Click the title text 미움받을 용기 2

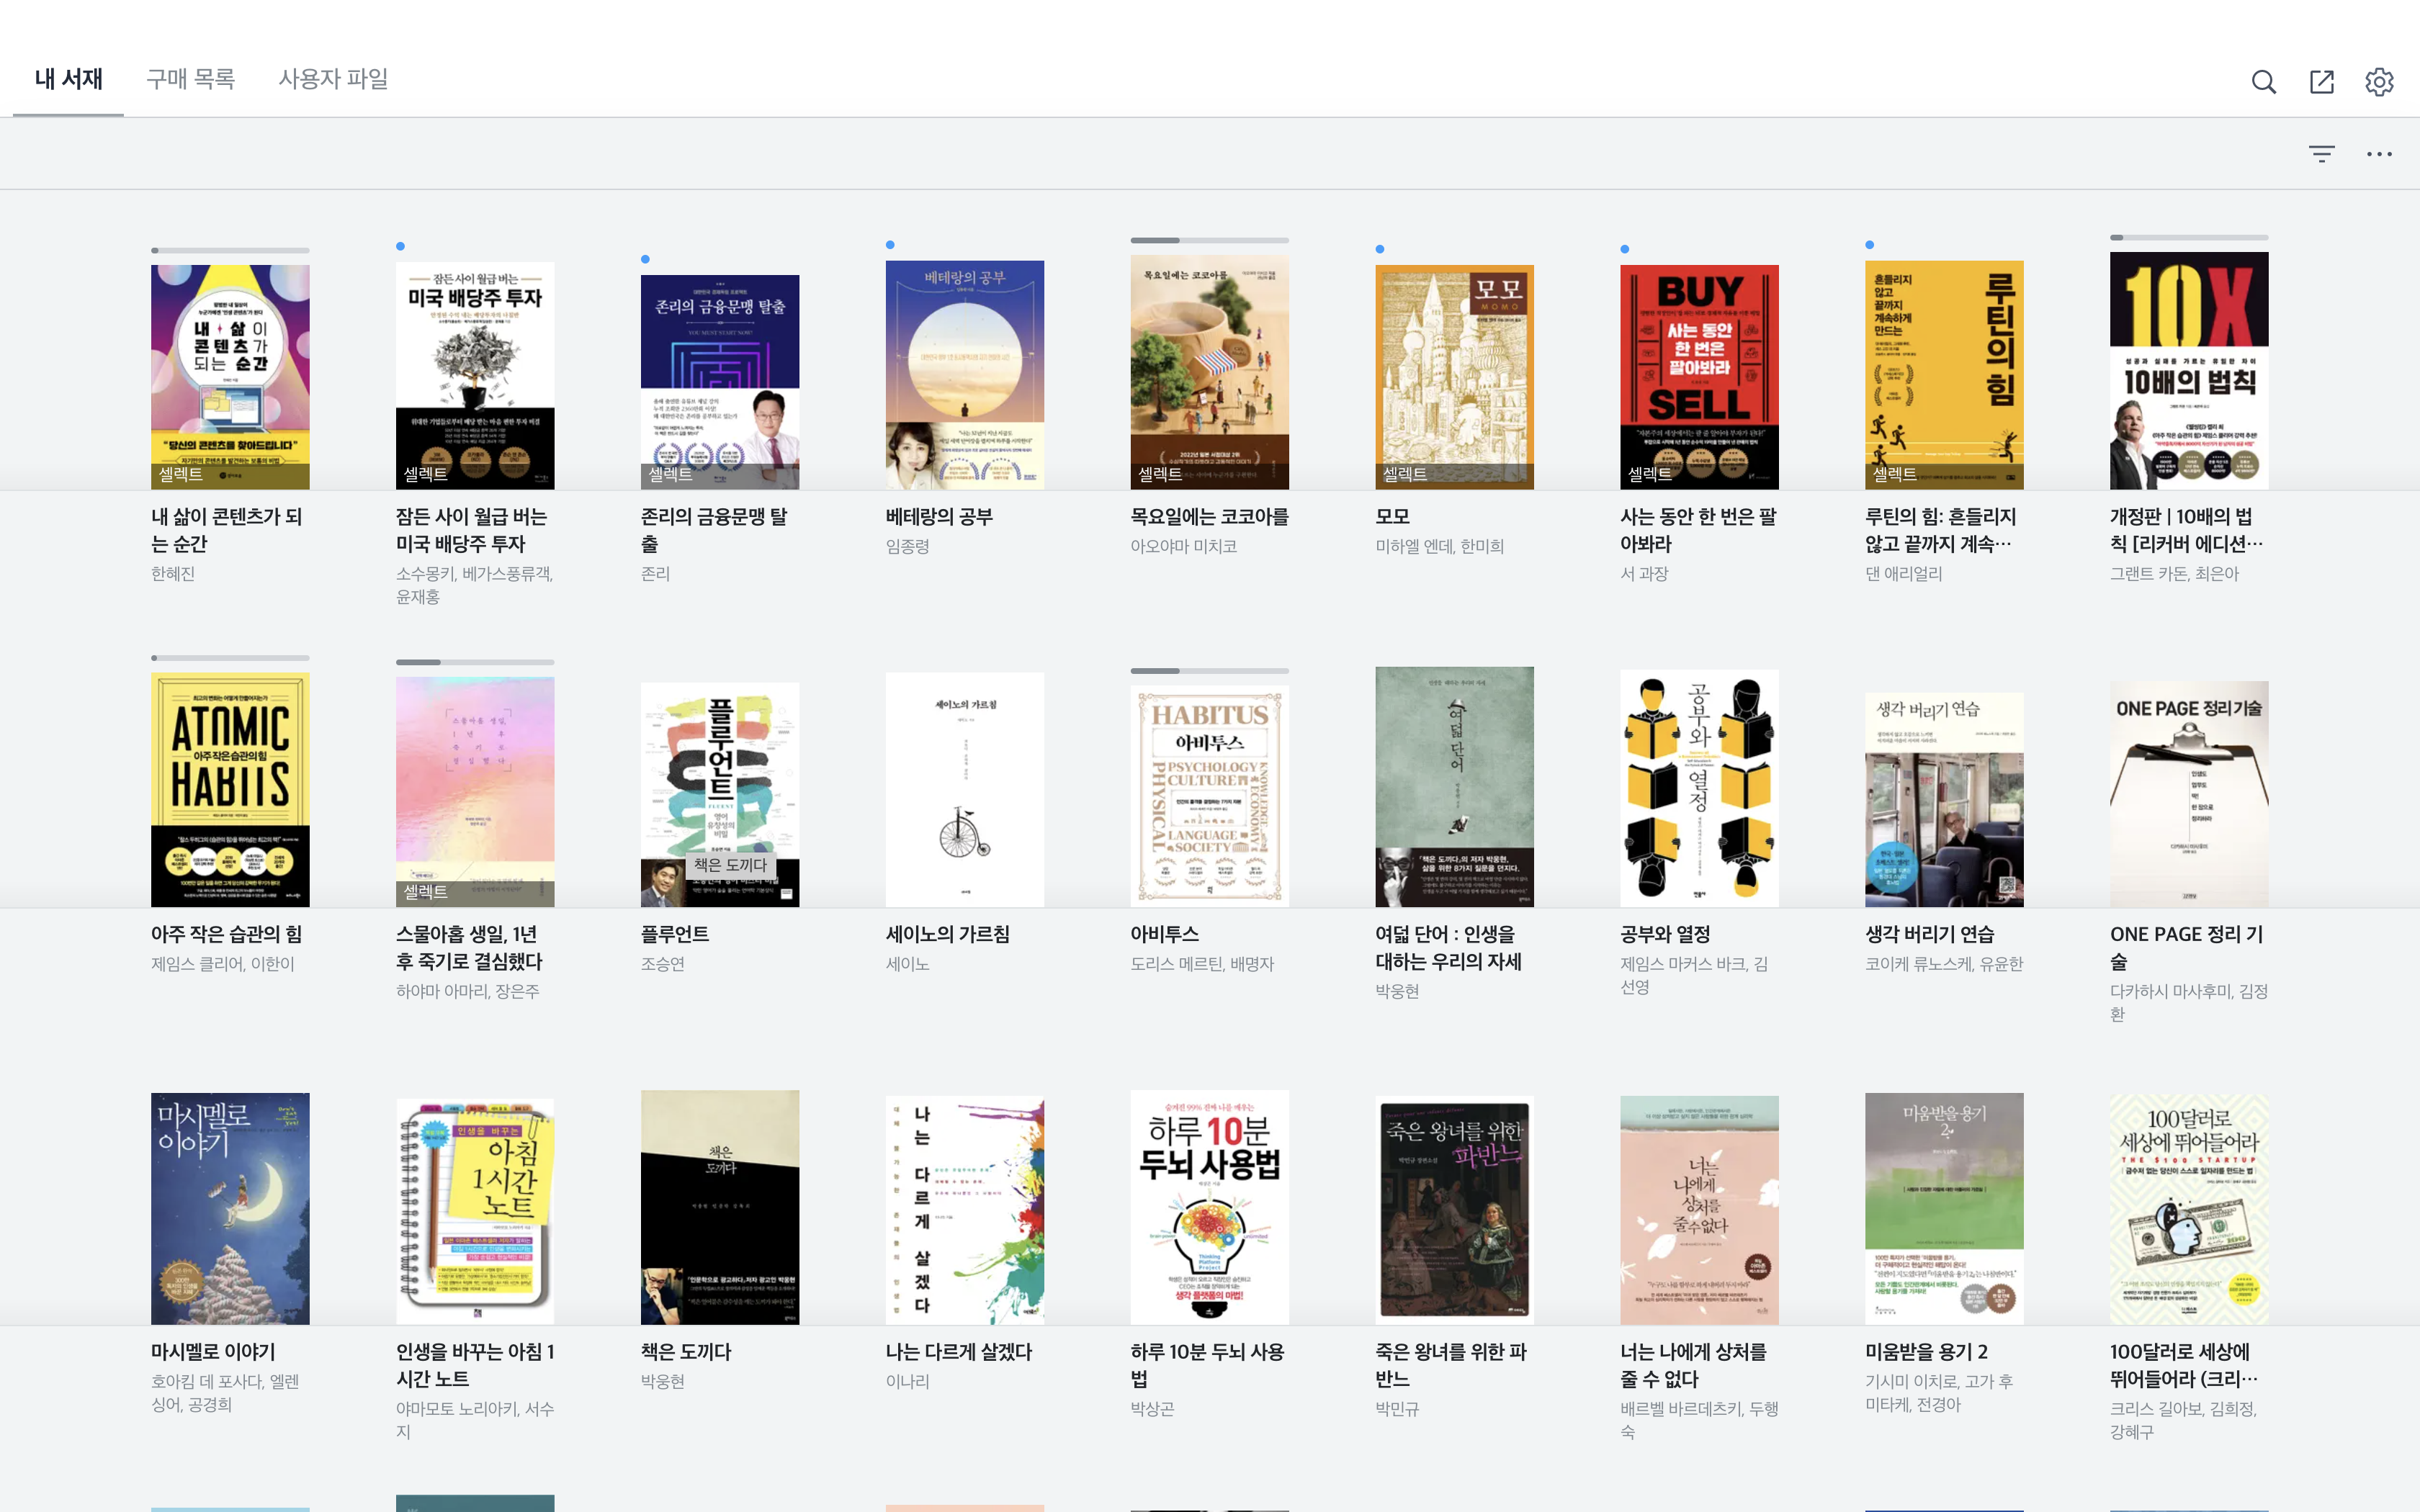(1926, 1351)
